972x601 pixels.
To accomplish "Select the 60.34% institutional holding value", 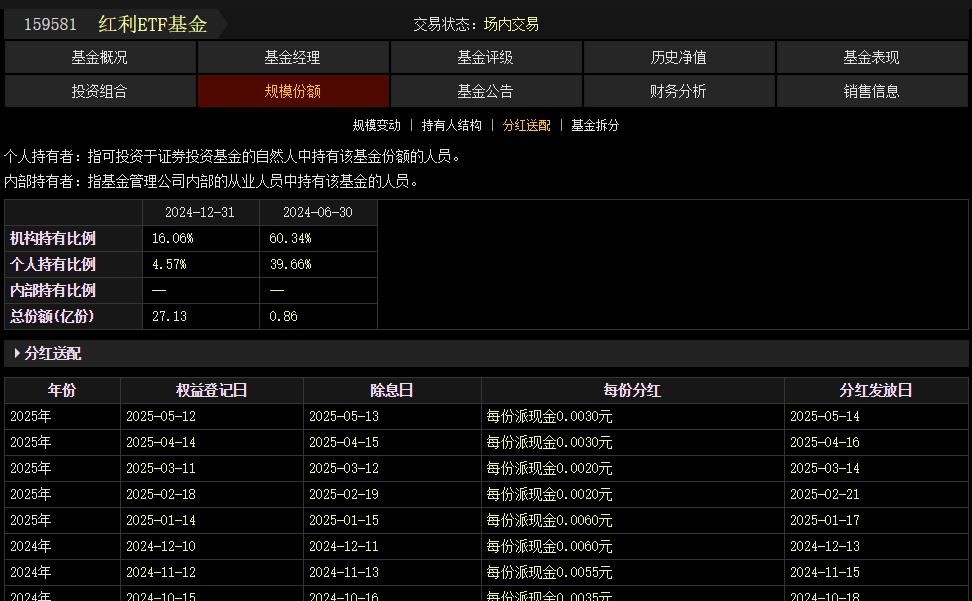I will click(x=290, y=238).
